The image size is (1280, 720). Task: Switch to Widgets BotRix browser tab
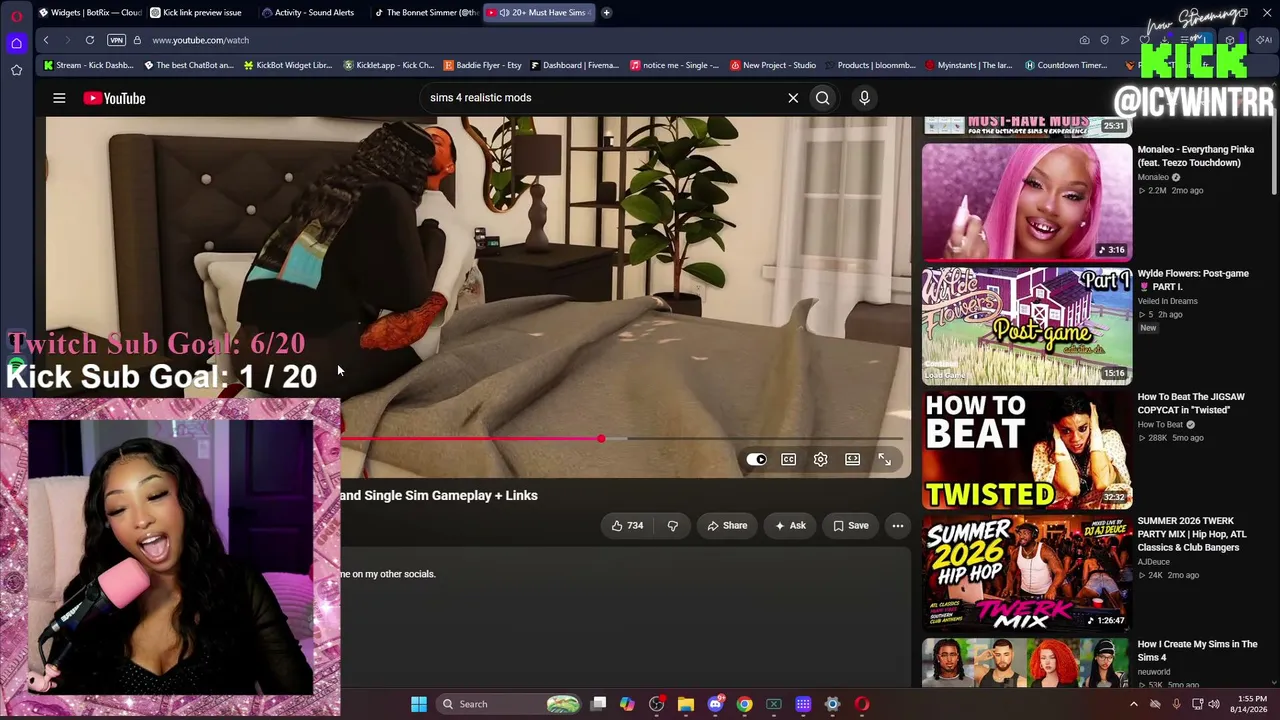90,13
